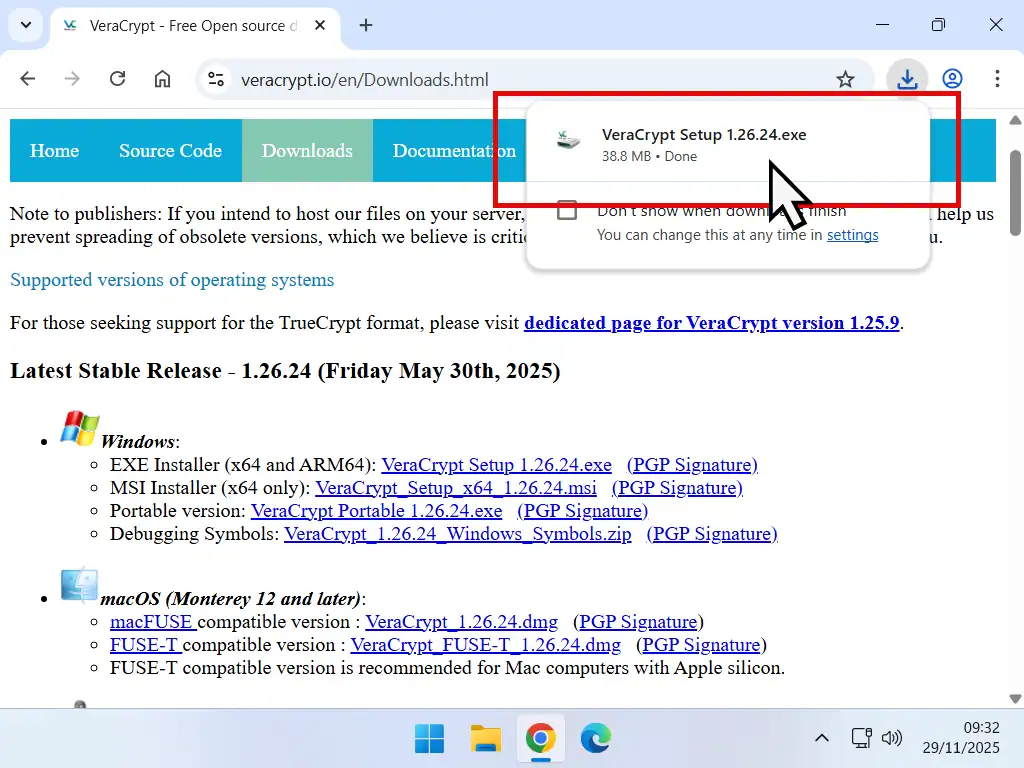Viewport: 1024px width, 768px height.
Task: Navigate back using the back arrow
Action: [x=27, y=78]
